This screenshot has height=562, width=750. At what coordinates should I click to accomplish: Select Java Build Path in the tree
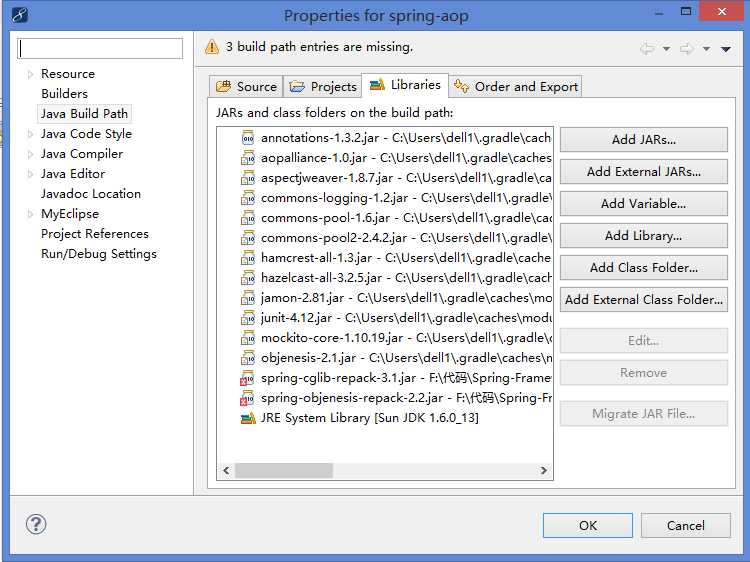84,114
